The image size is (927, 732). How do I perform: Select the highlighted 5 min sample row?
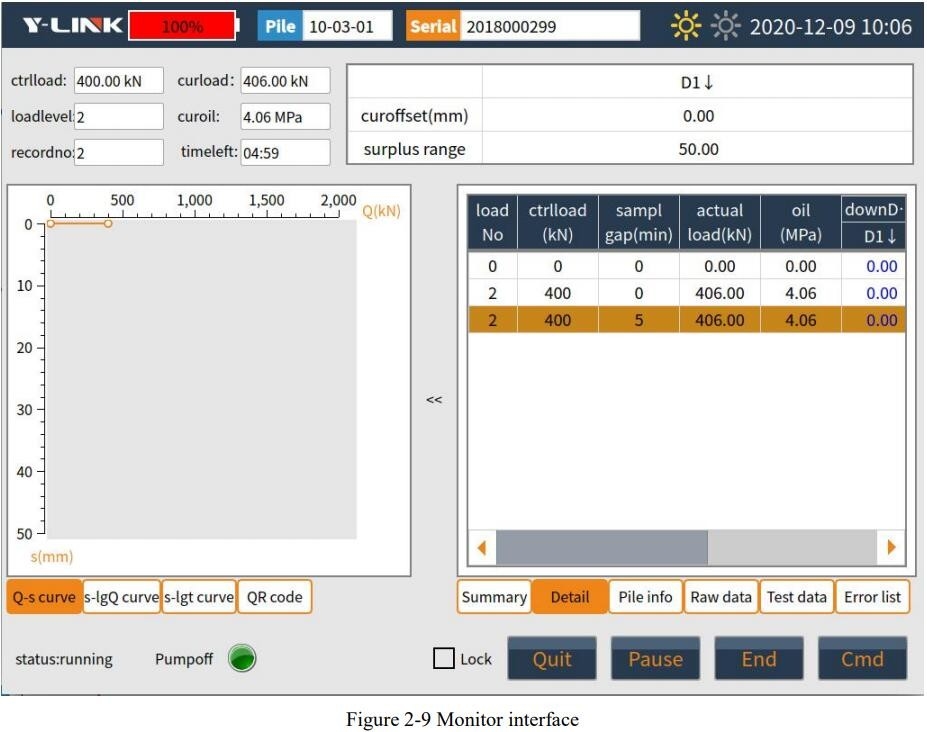point(686,320)
